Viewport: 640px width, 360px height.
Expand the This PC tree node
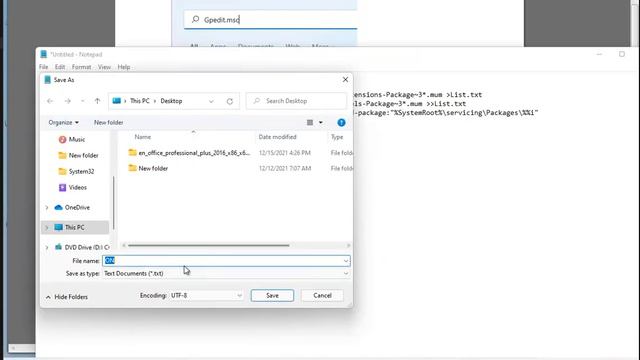[47, 227]
